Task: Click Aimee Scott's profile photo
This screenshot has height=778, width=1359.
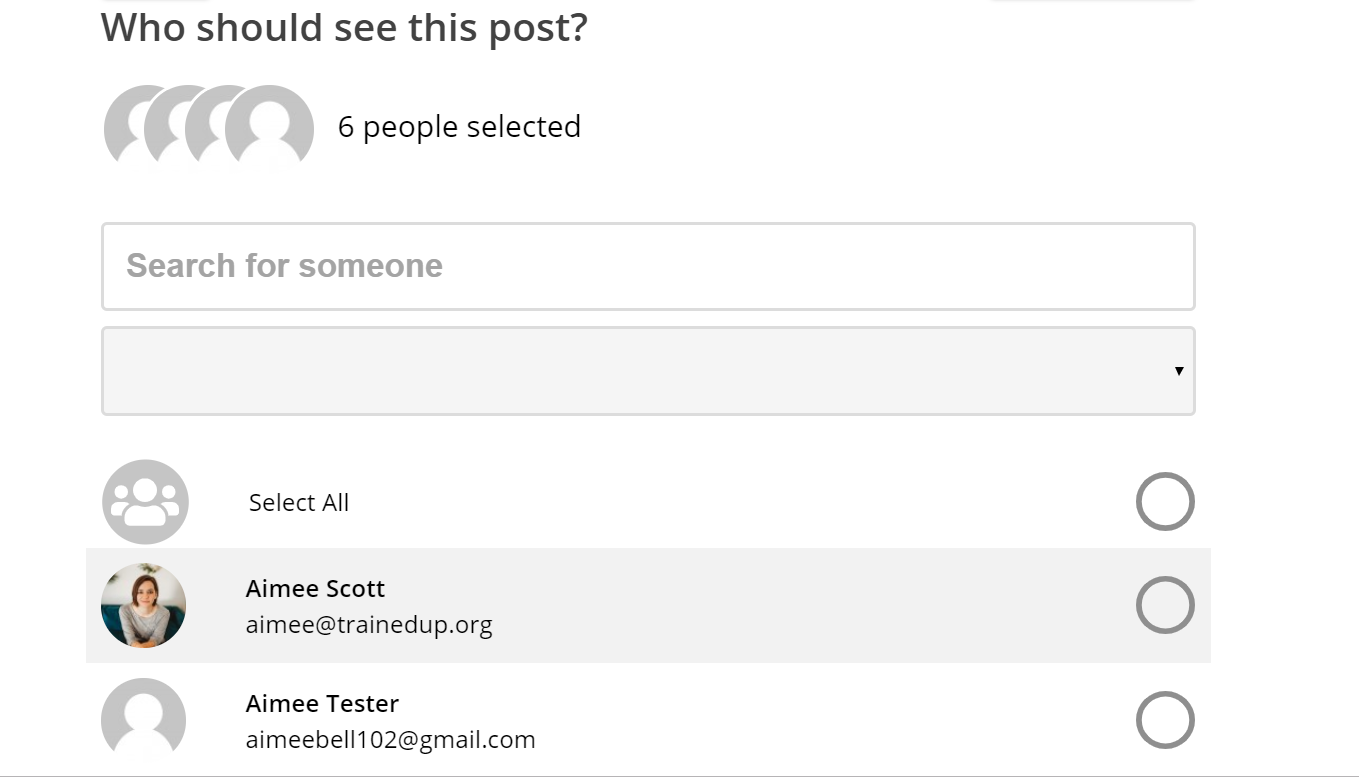Action: [x=144, y=606]
